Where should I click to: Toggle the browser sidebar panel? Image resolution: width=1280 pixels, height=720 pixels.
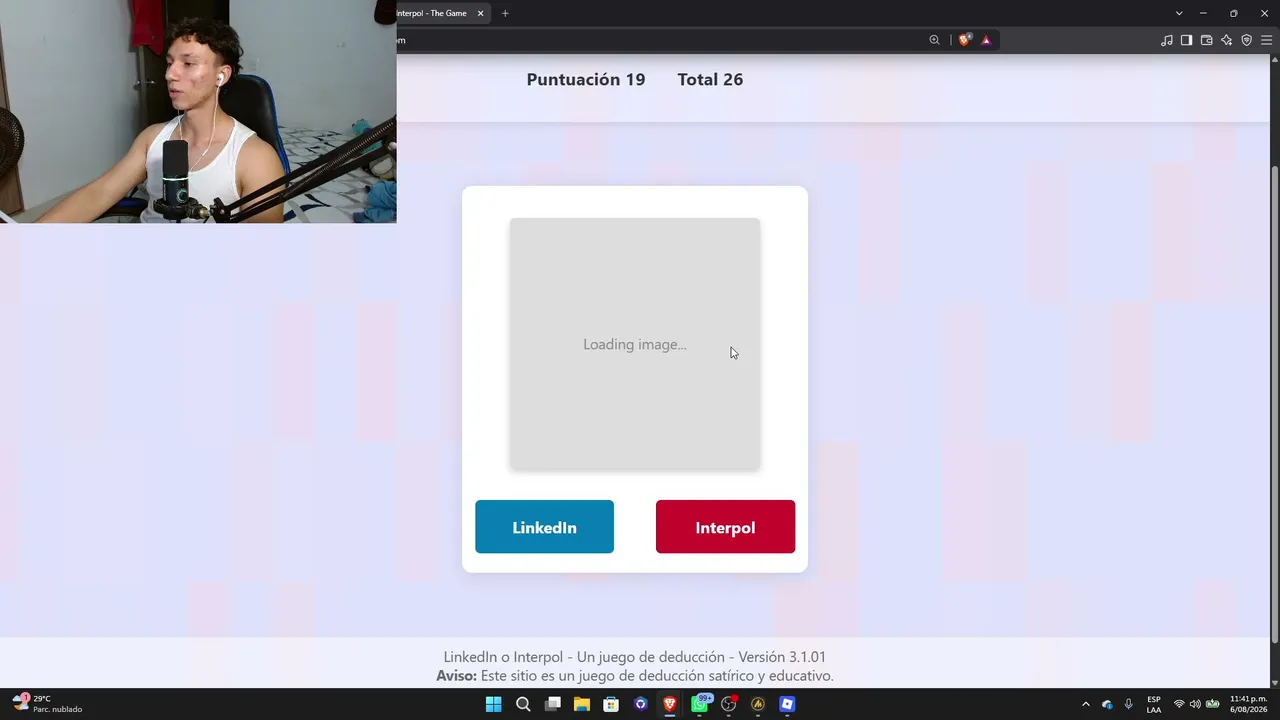(1186, 40)
